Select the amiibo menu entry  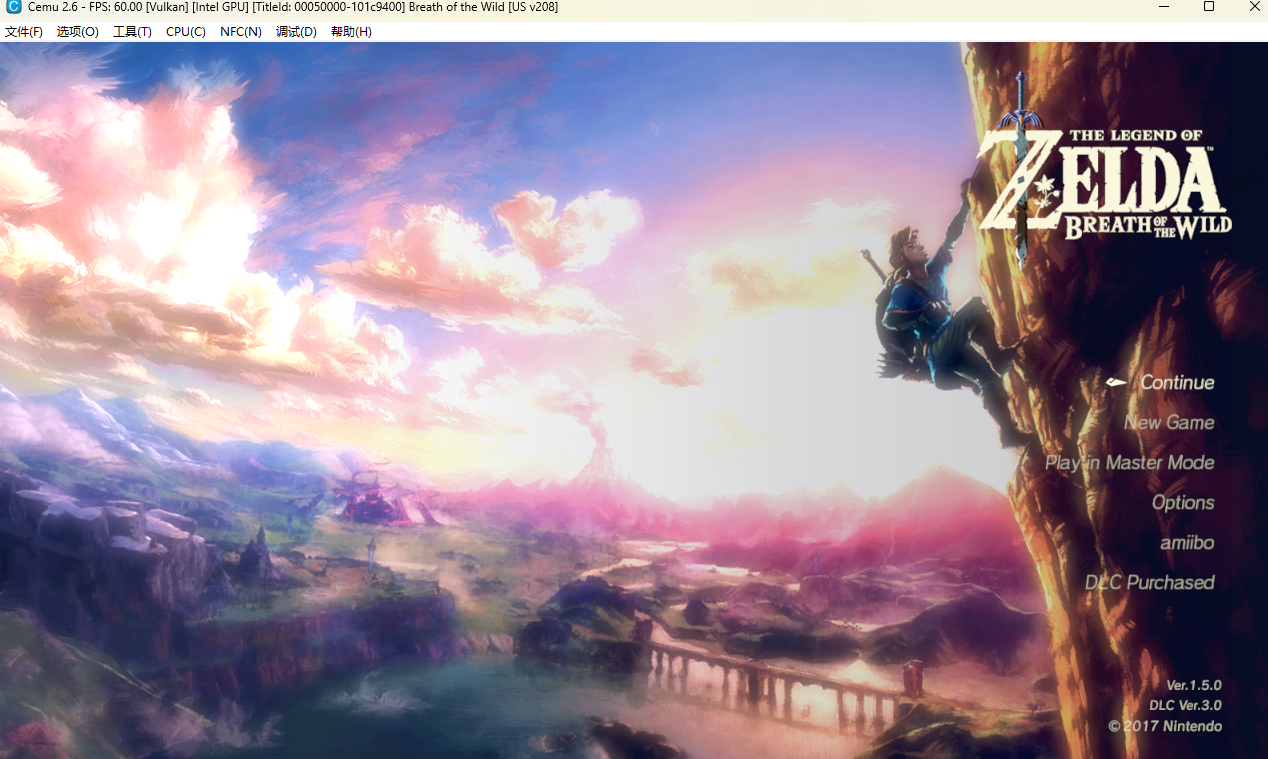[x=1187, y=543]
